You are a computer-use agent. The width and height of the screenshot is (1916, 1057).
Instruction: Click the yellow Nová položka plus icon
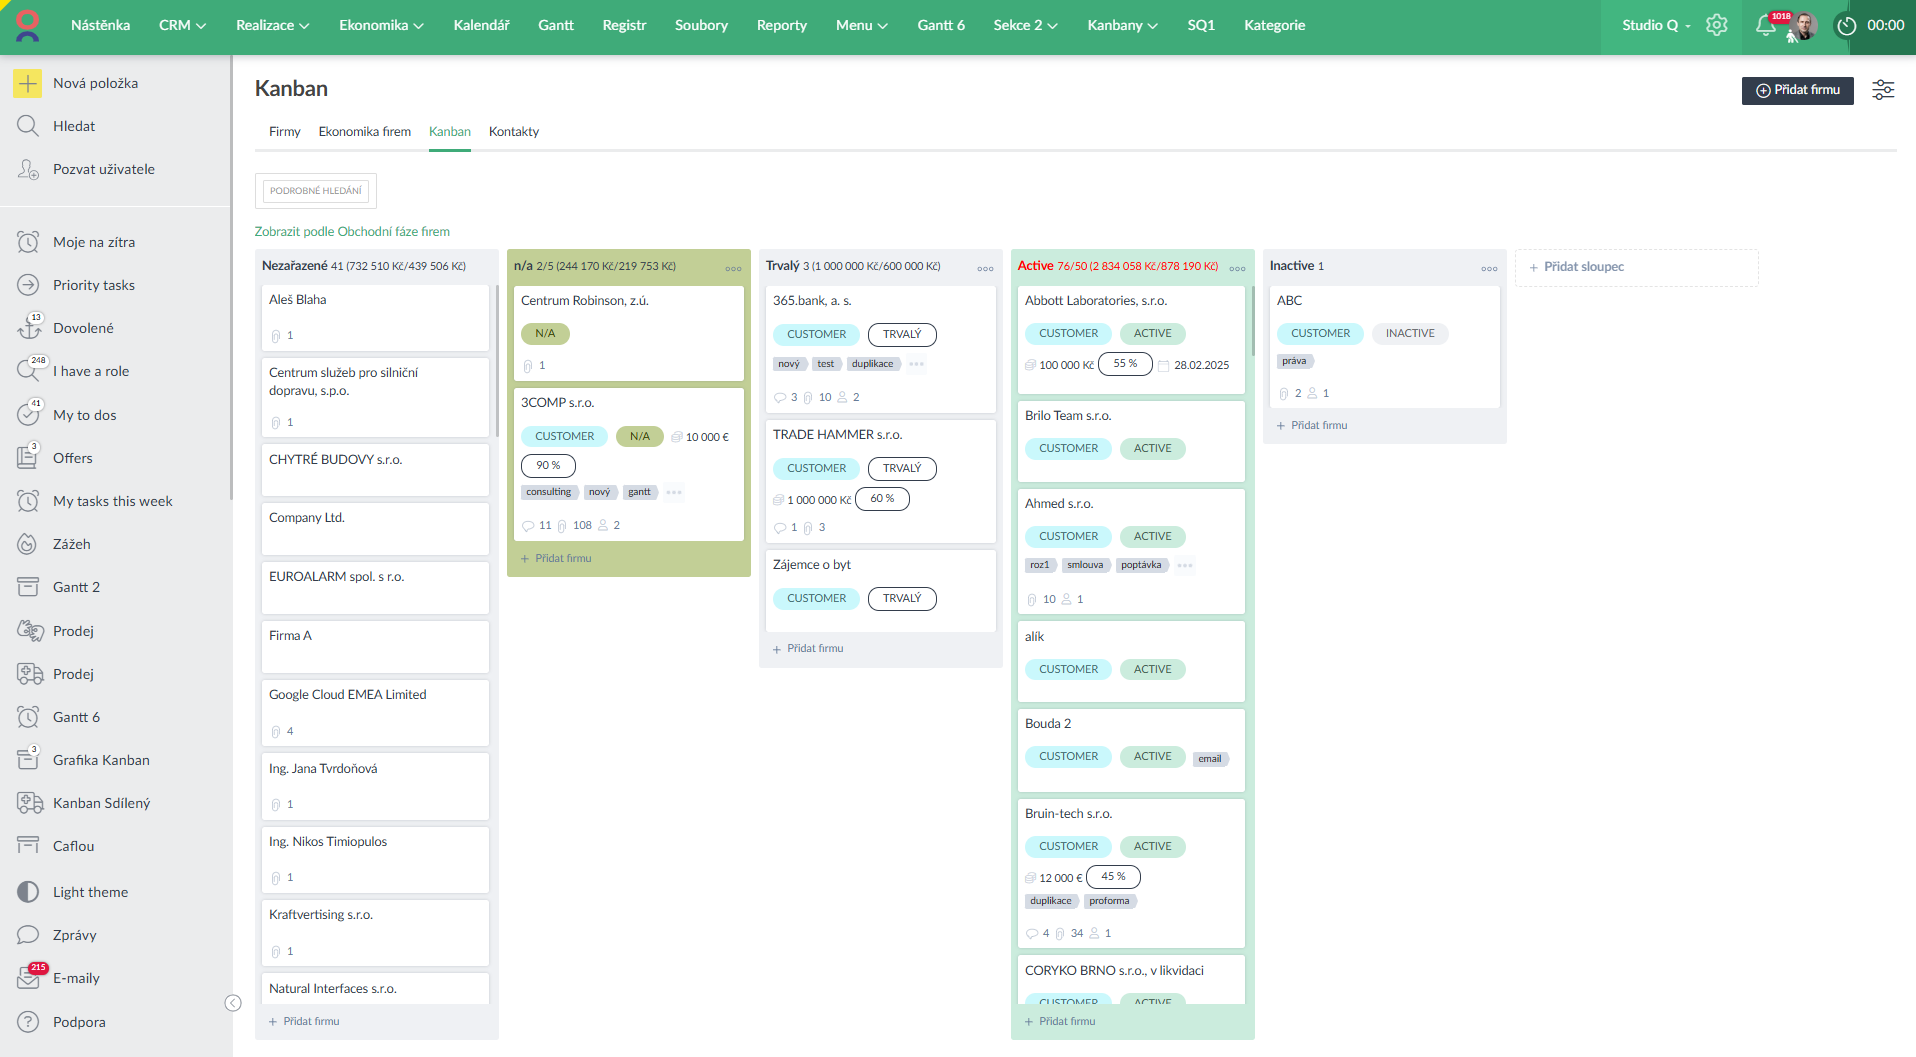pyautogui.click(x=28, y=83)
